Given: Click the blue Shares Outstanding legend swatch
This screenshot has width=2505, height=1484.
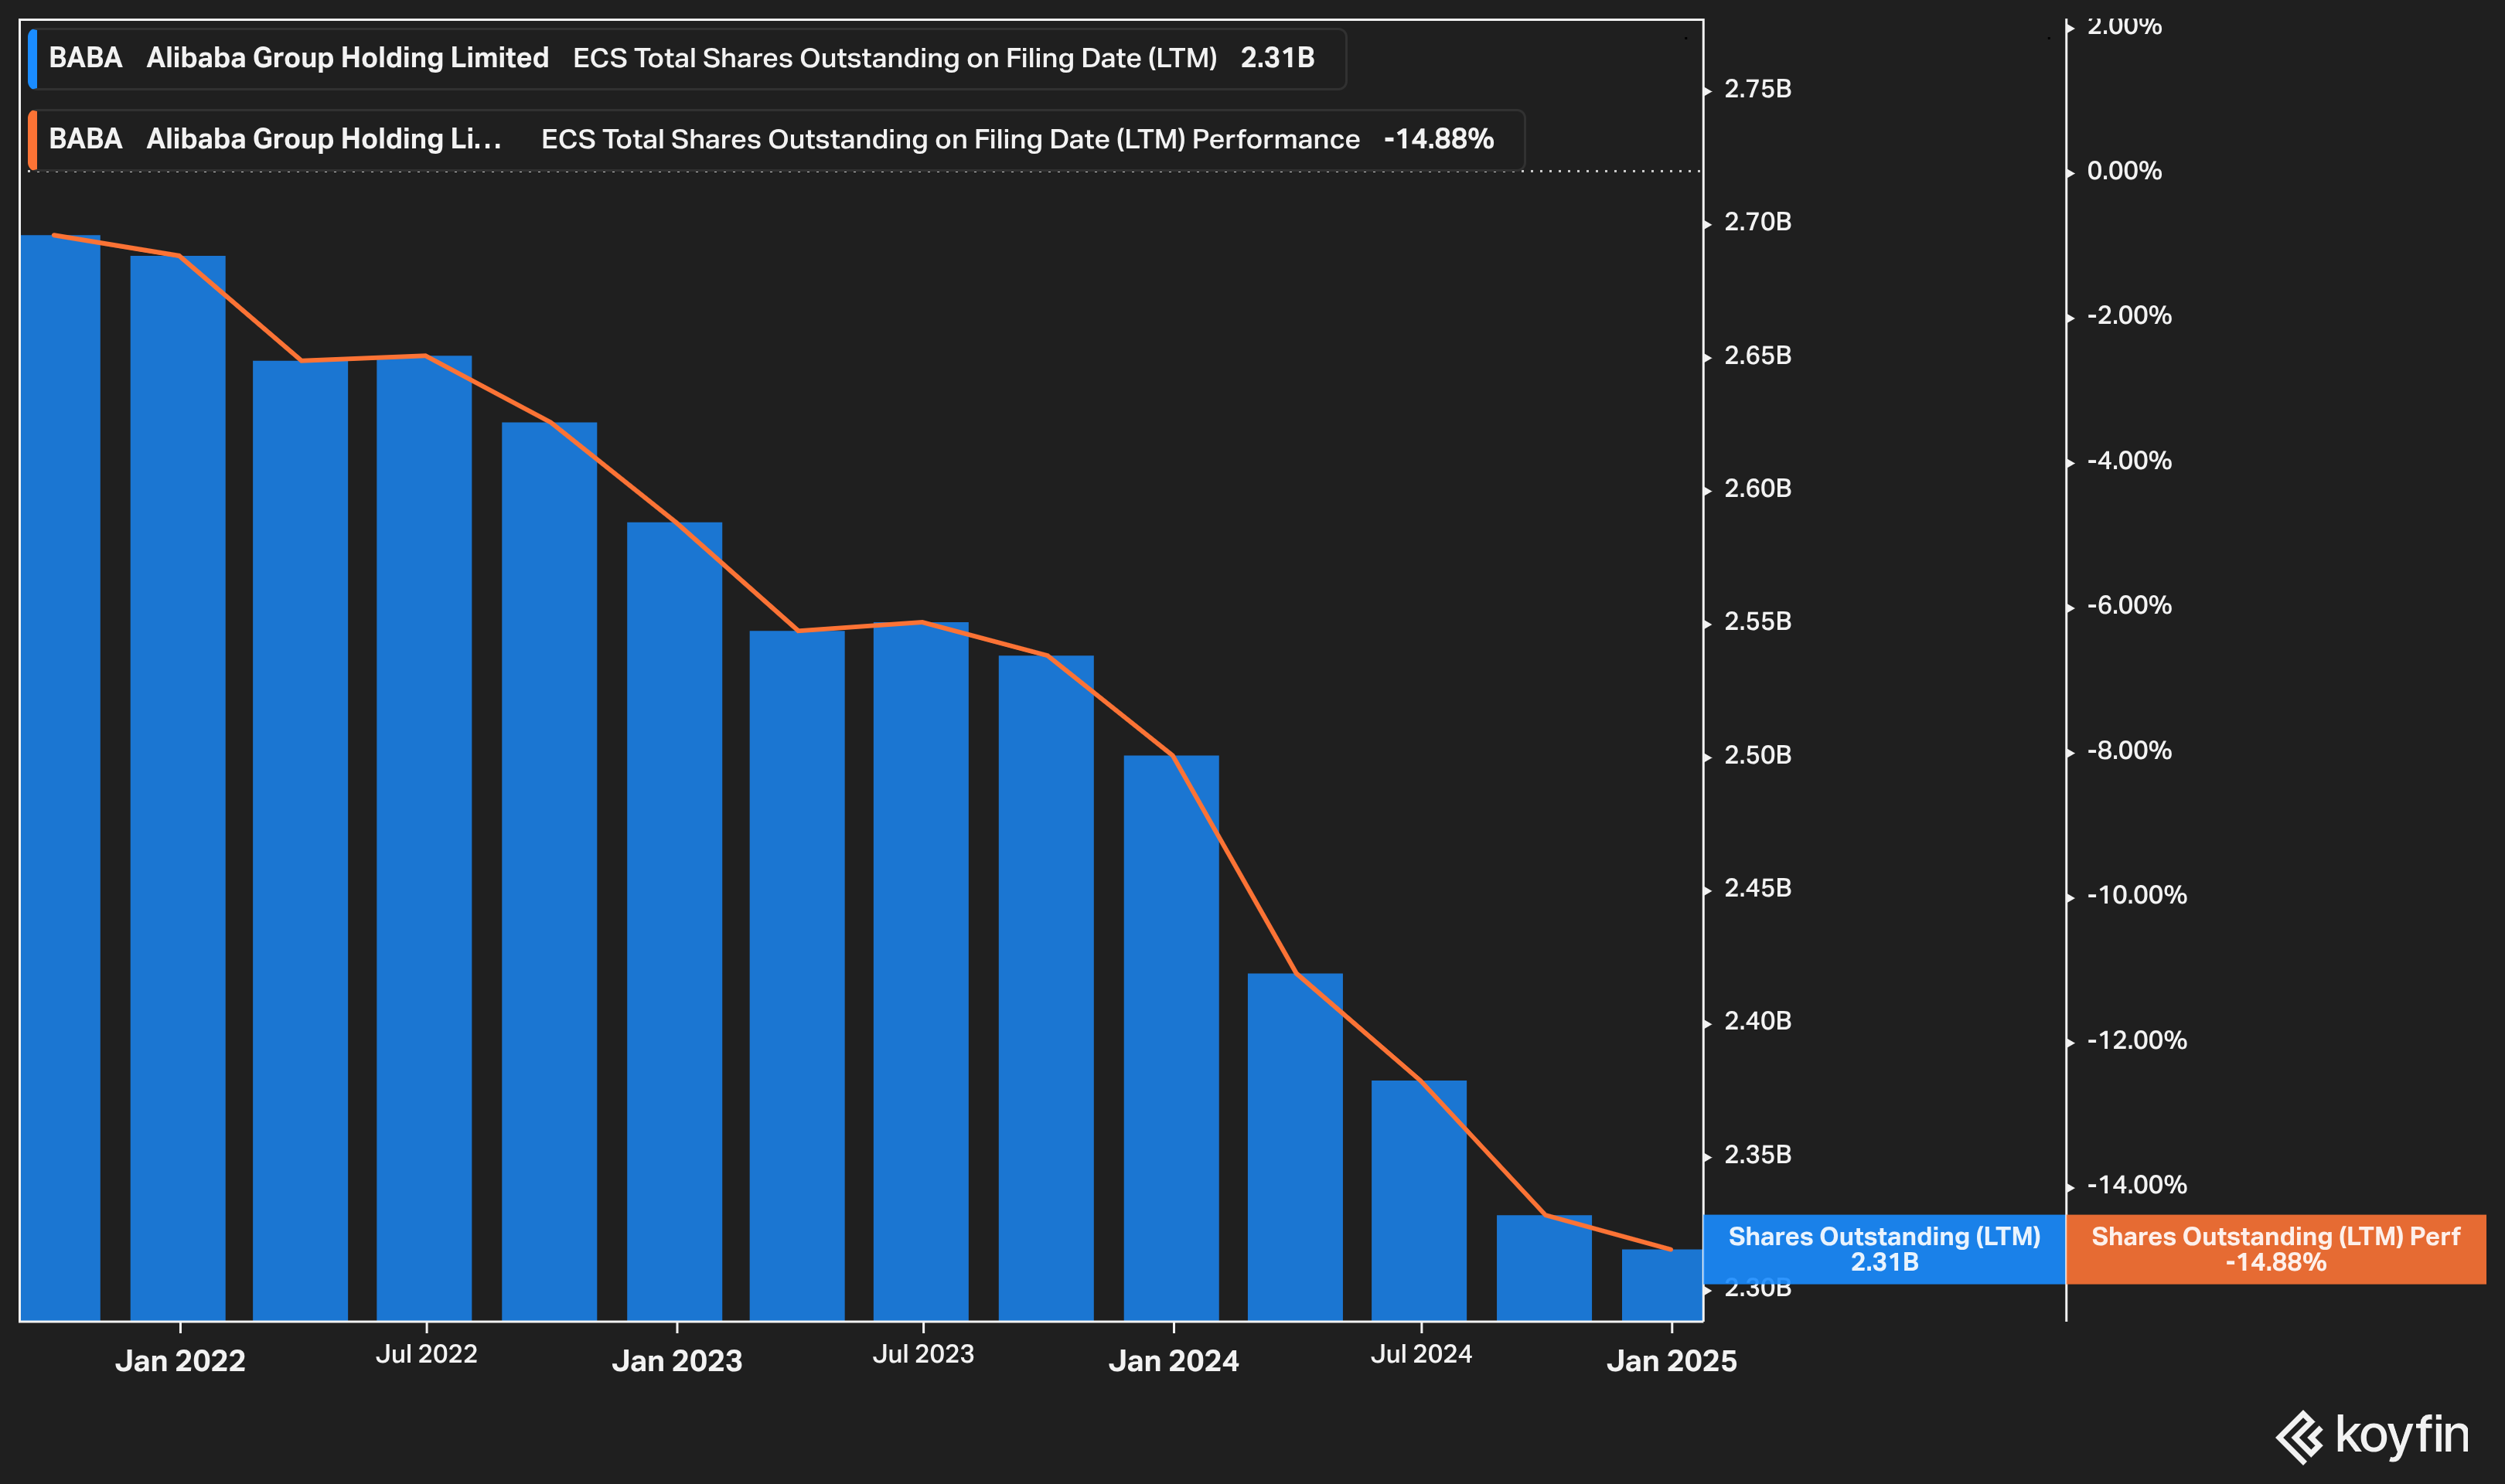Looking at the screenshot, I should (x=33, y=59).
